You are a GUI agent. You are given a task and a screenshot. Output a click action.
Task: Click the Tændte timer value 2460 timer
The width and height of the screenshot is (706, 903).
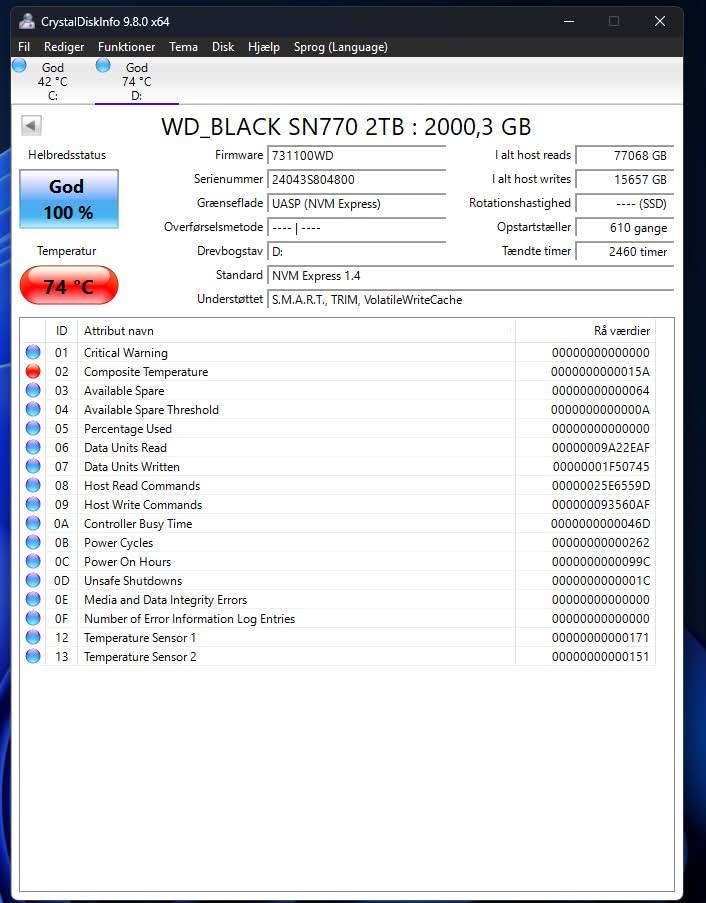[625, 252]
